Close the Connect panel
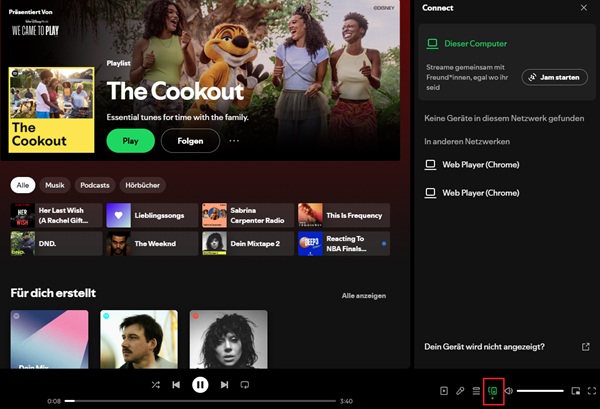Image resolution: width=600 pixels, height=409 pixels. (x=584, y=8)
